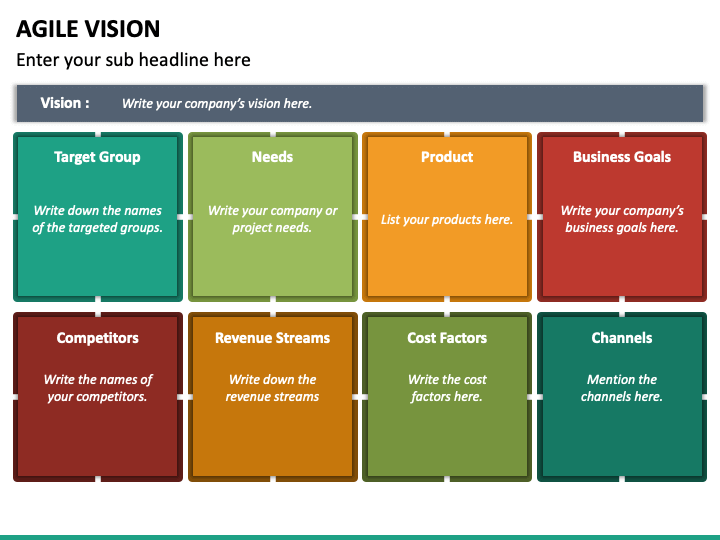720x540 pixels.
Task: Select 'List your products here.' text
Action: click(447, 219)
